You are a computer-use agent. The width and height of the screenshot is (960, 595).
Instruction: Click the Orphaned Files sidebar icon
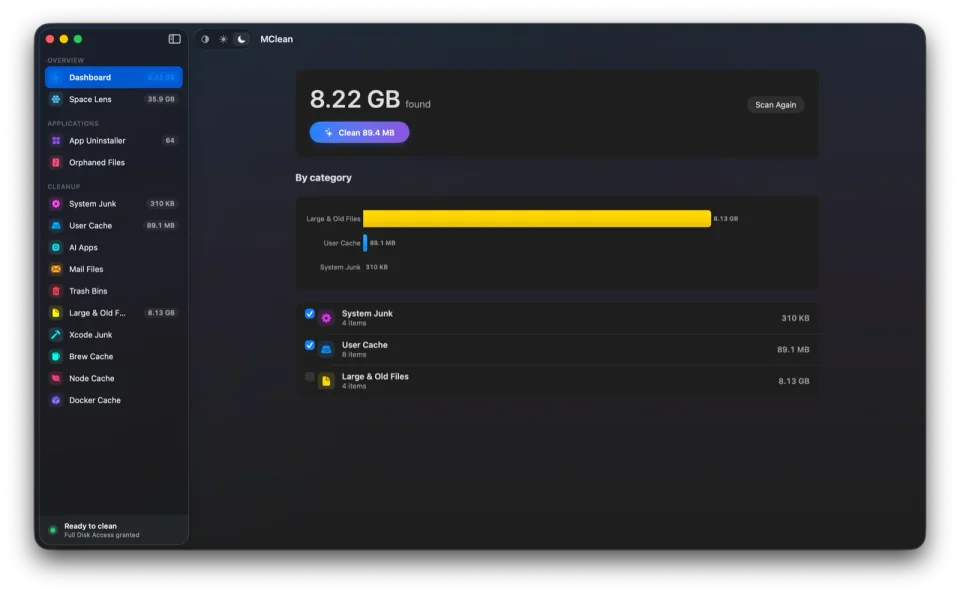click(x=56, y=162)
